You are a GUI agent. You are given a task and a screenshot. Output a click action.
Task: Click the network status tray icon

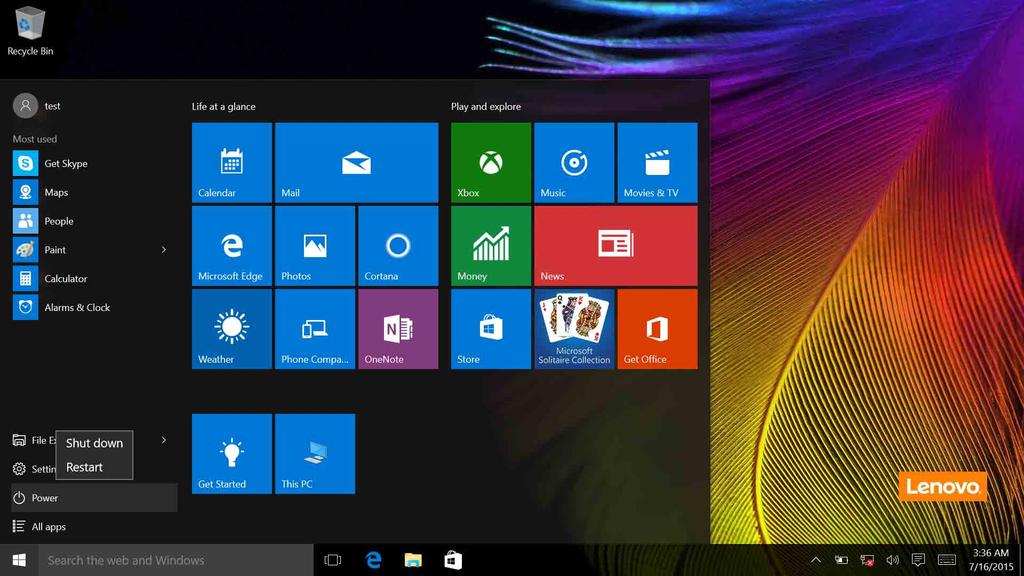coord(867,560)
